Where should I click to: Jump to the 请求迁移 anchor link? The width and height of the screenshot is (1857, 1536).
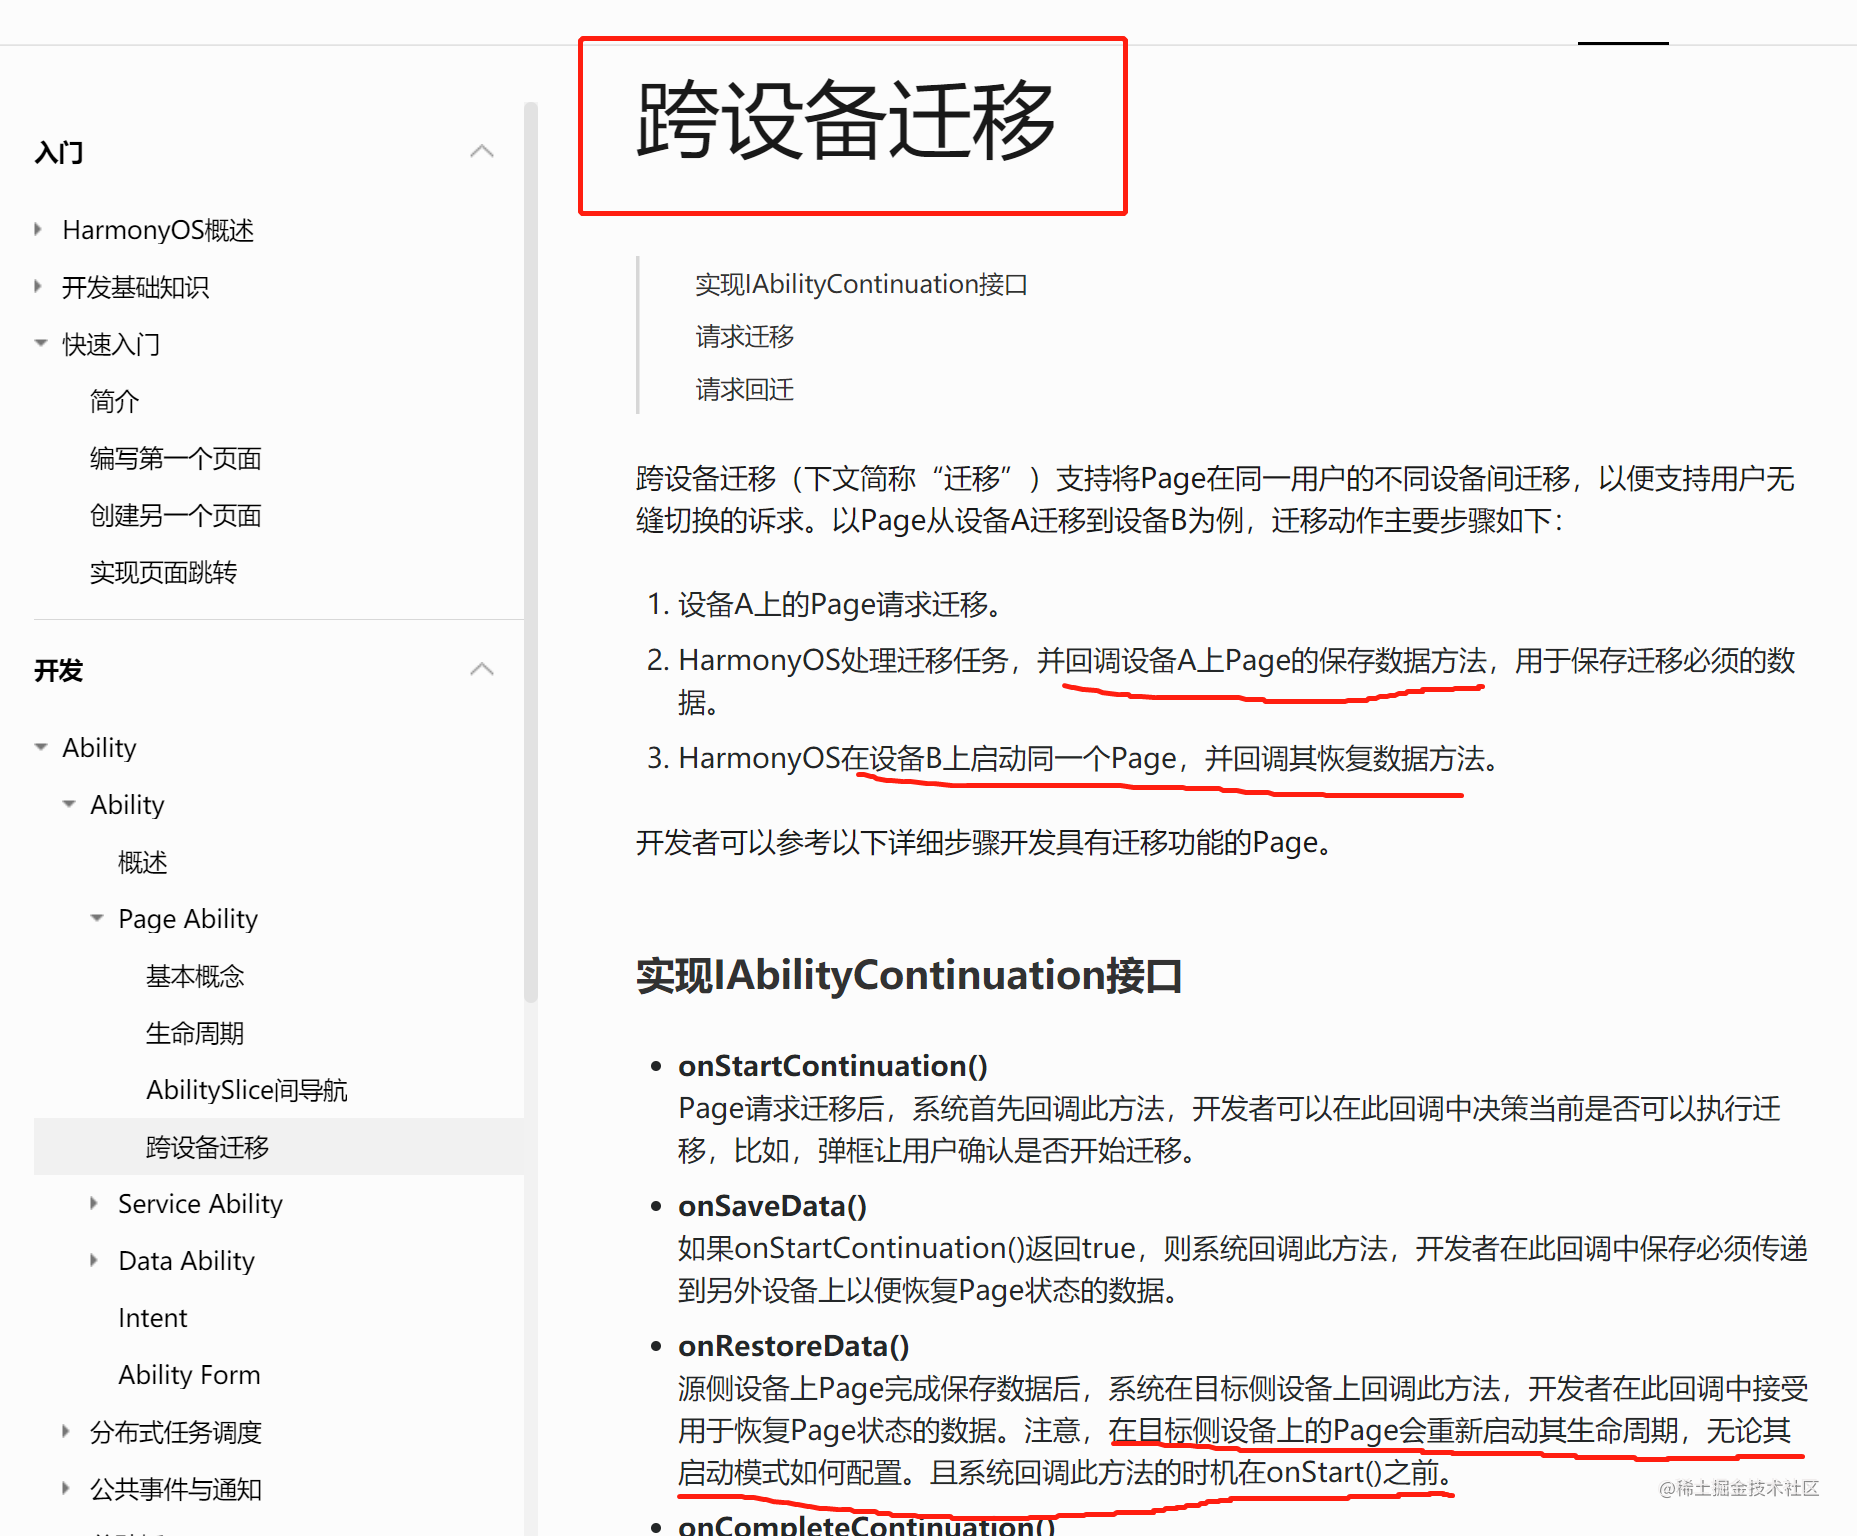745,336
